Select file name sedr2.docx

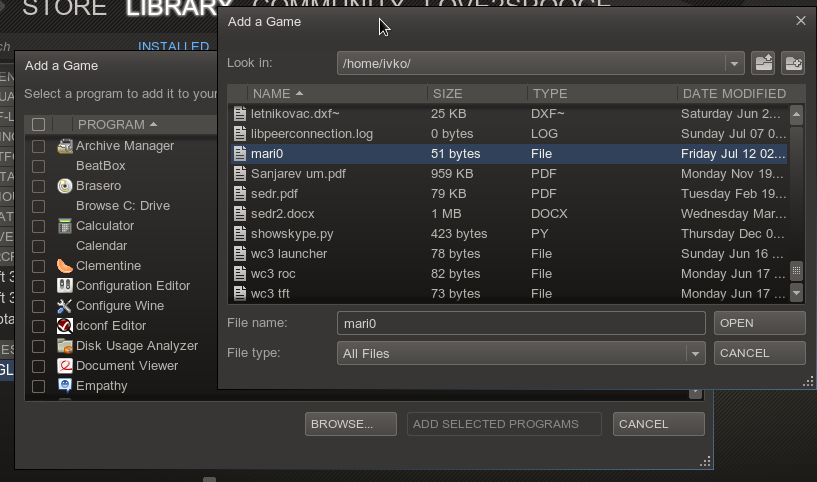coord(282,214)
